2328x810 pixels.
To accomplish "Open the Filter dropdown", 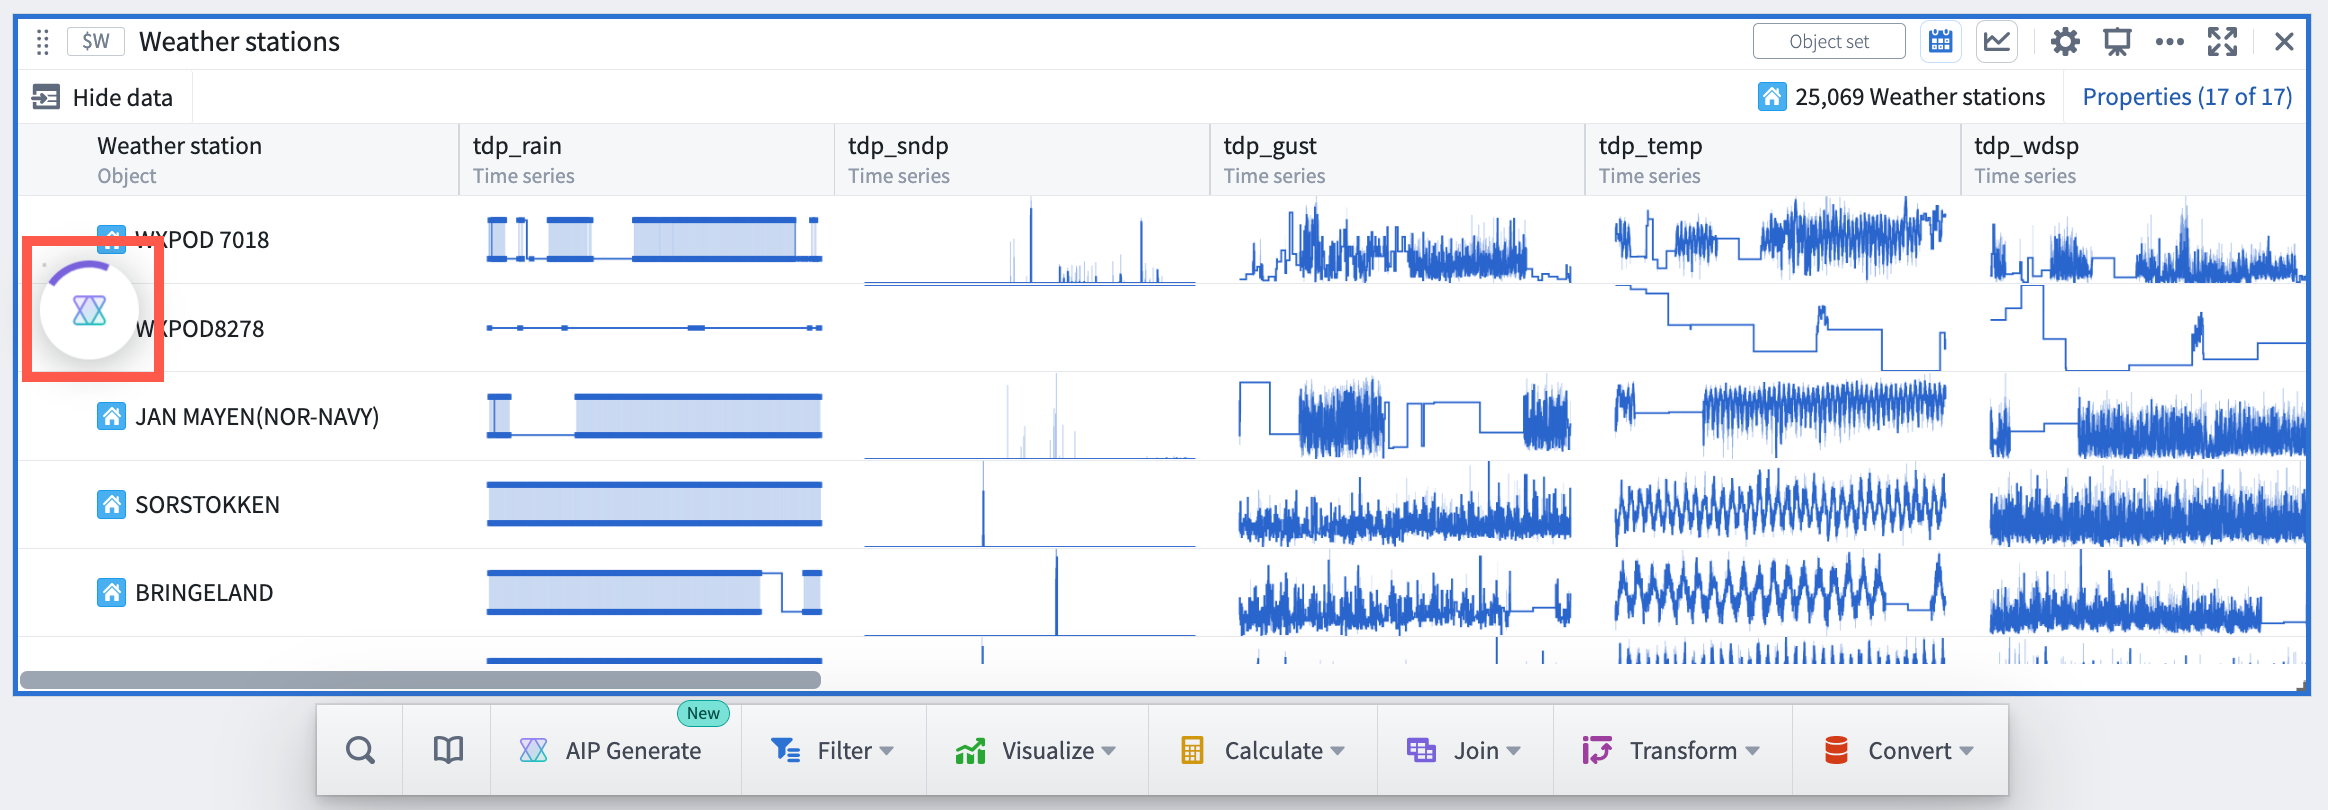I will (x=833, y=750).
